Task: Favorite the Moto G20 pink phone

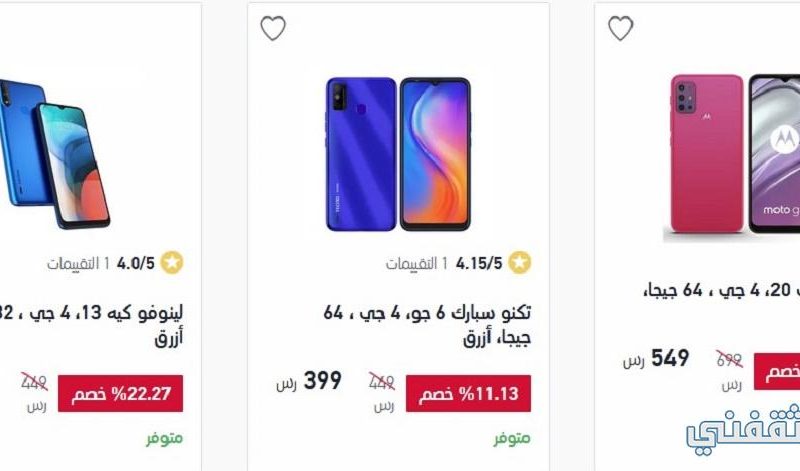Action: [x=620, y=28]
